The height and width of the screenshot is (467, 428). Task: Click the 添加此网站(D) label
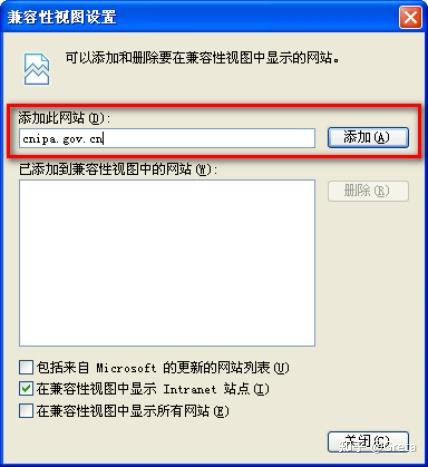pos(64,118)
